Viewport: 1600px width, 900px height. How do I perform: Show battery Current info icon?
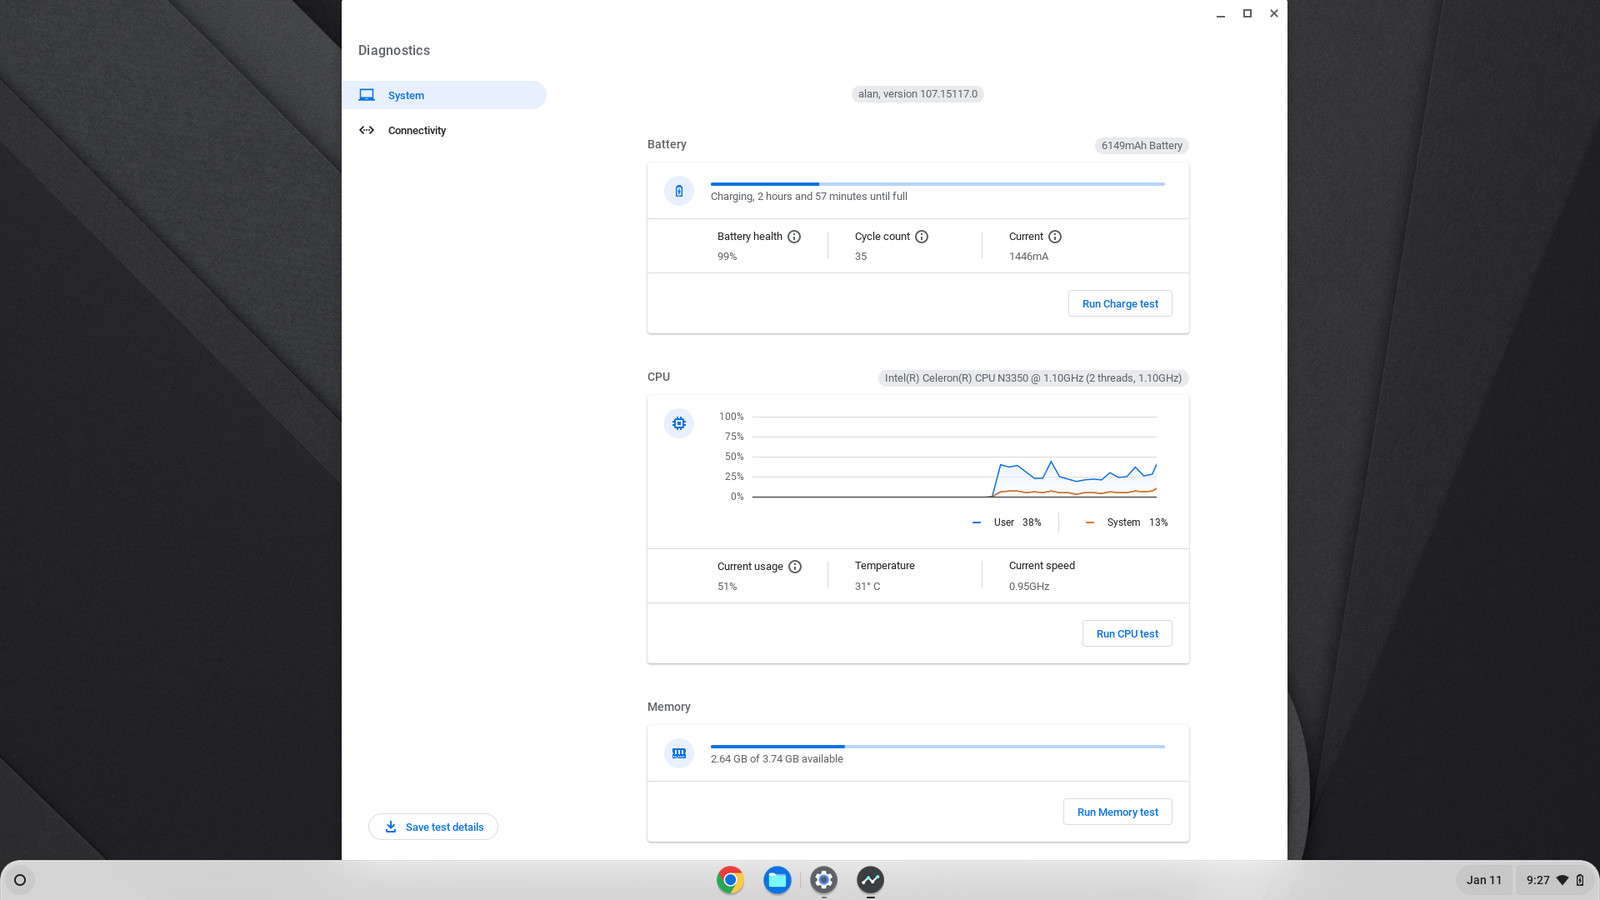[1055, 237]
